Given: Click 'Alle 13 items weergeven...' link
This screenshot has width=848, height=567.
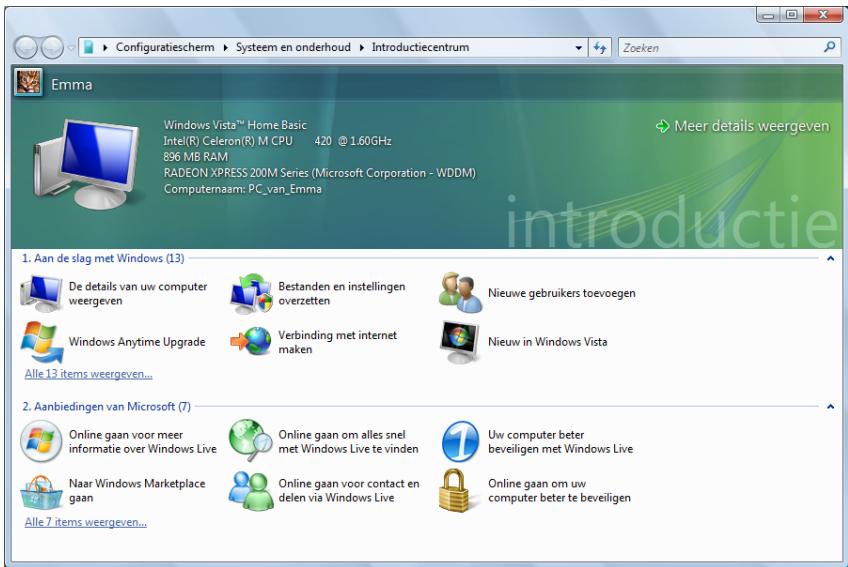Looking at the screenshot, I should point(88,374).
